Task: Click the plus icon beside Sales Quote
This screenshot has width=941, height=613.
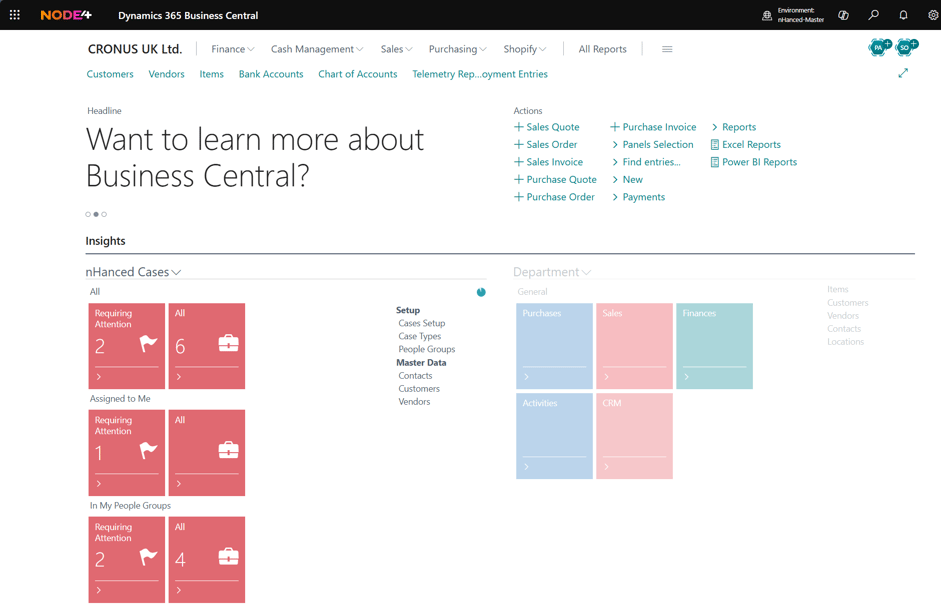Action: click(x=519, y=127)
